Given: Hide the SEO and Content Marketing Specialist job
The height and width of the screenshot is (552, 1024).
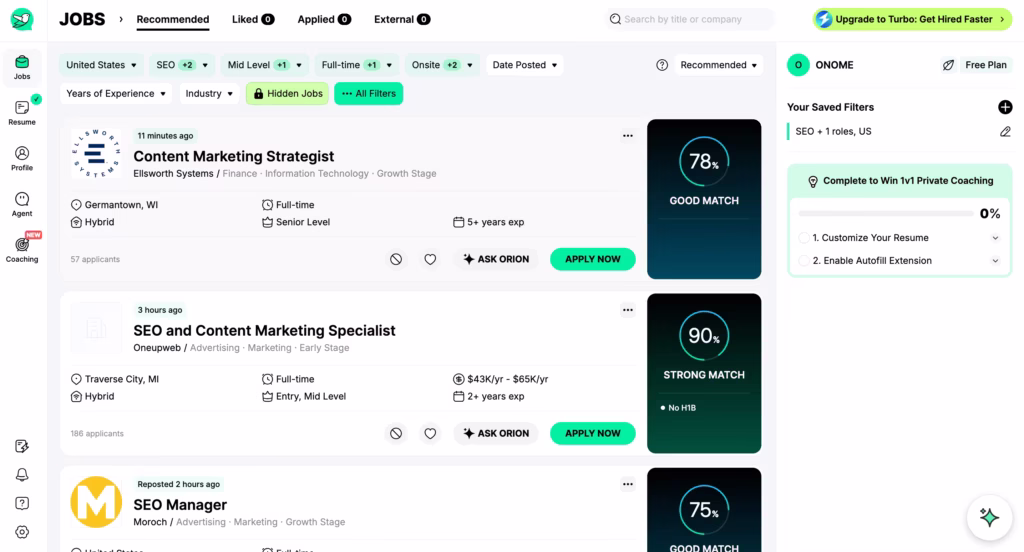Looking at the screenshot, I should (396, 433).
